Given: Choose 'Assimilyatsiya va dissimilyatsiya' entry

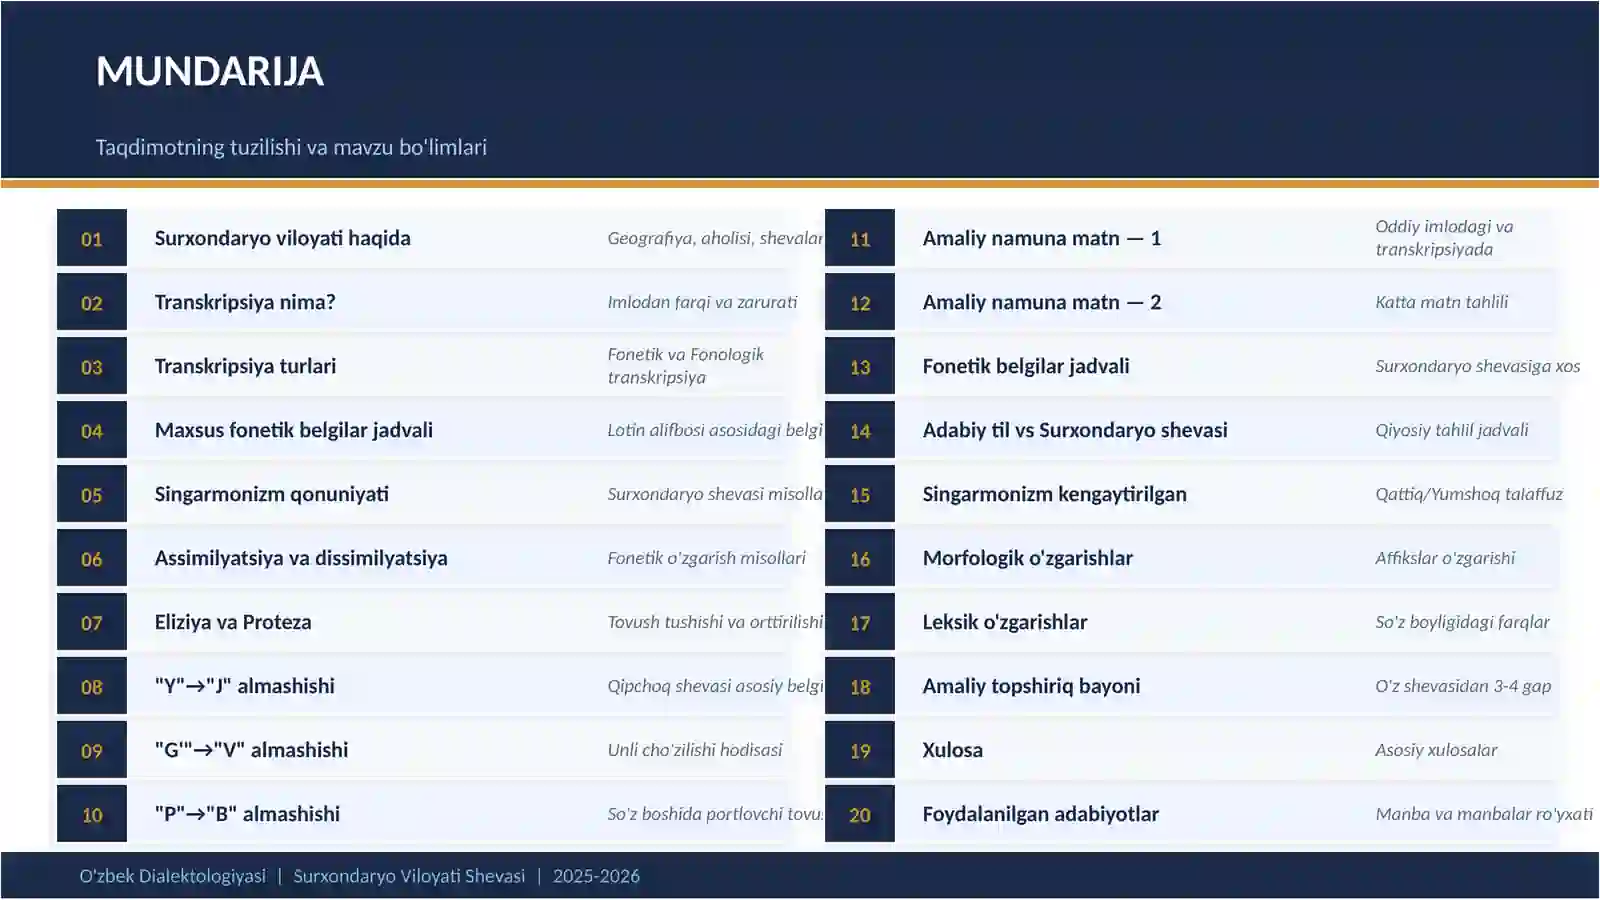Looking at the screenshot, I should [x=301, y=558].
